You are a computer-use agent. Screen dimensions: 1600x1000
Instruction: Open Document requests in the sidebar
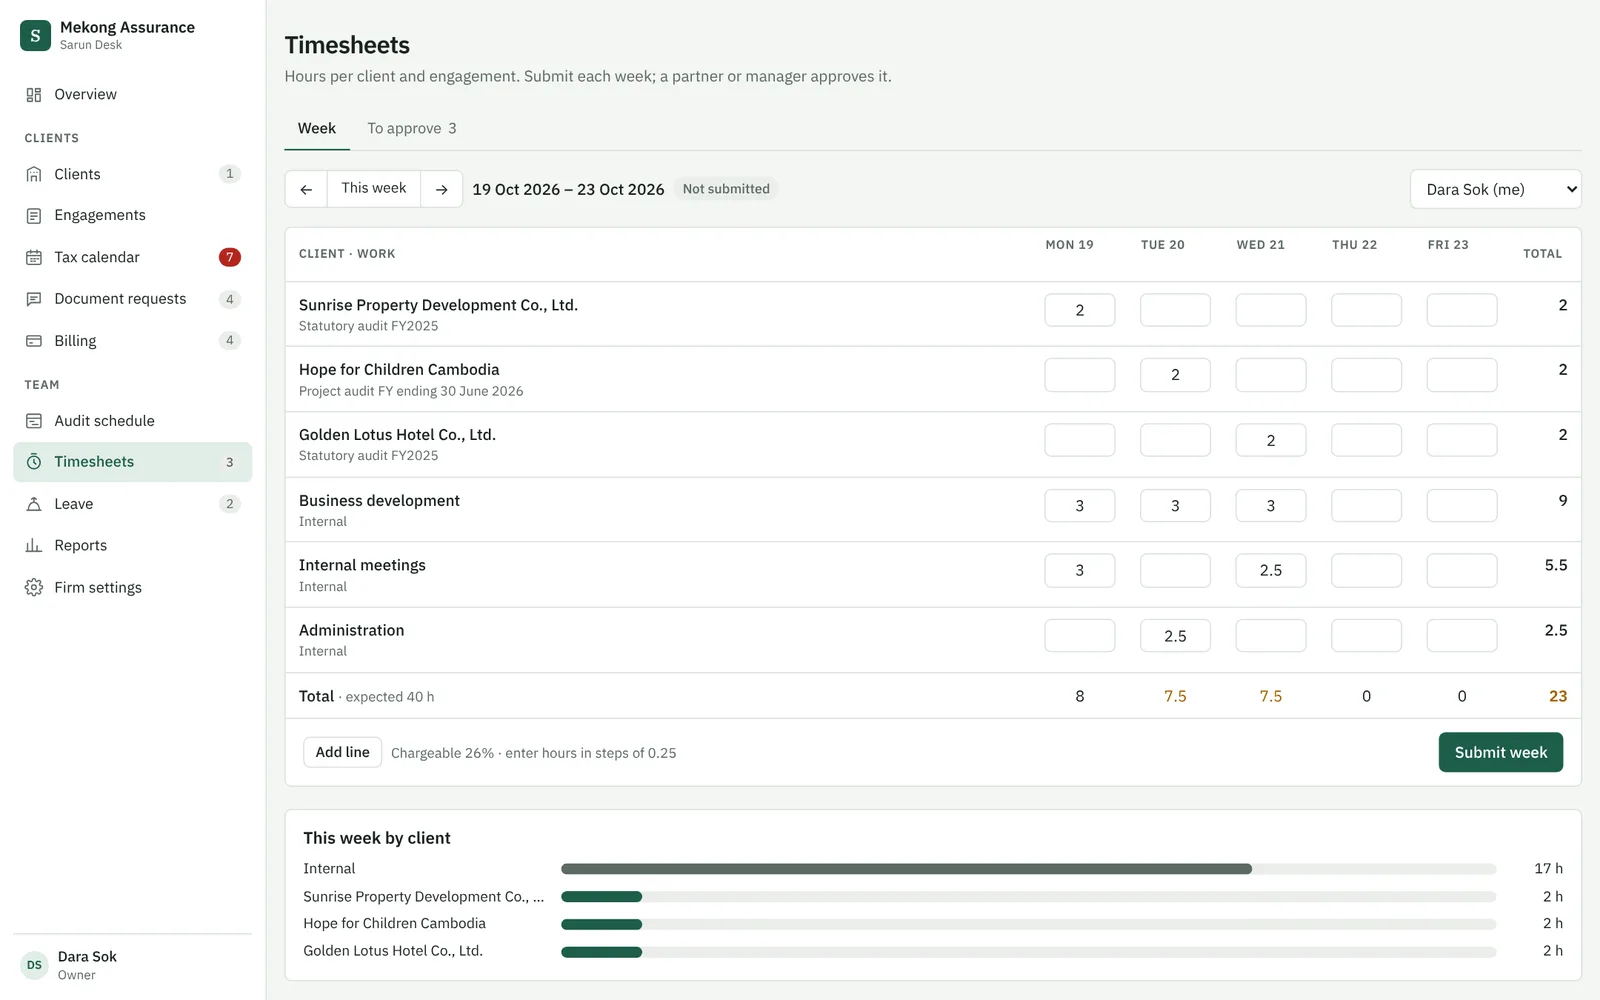point(132,299)
